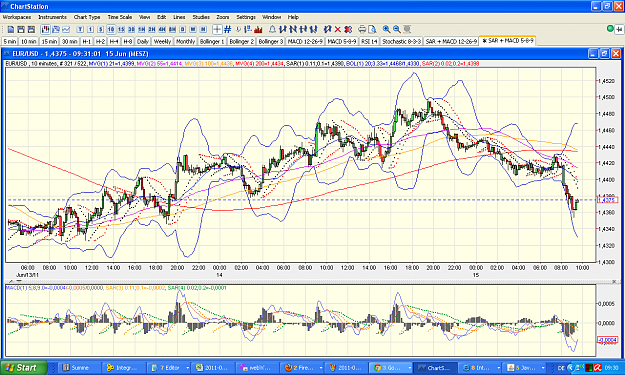Click the red X delete icon
This screenshot has height=375, width=625.
338,29
